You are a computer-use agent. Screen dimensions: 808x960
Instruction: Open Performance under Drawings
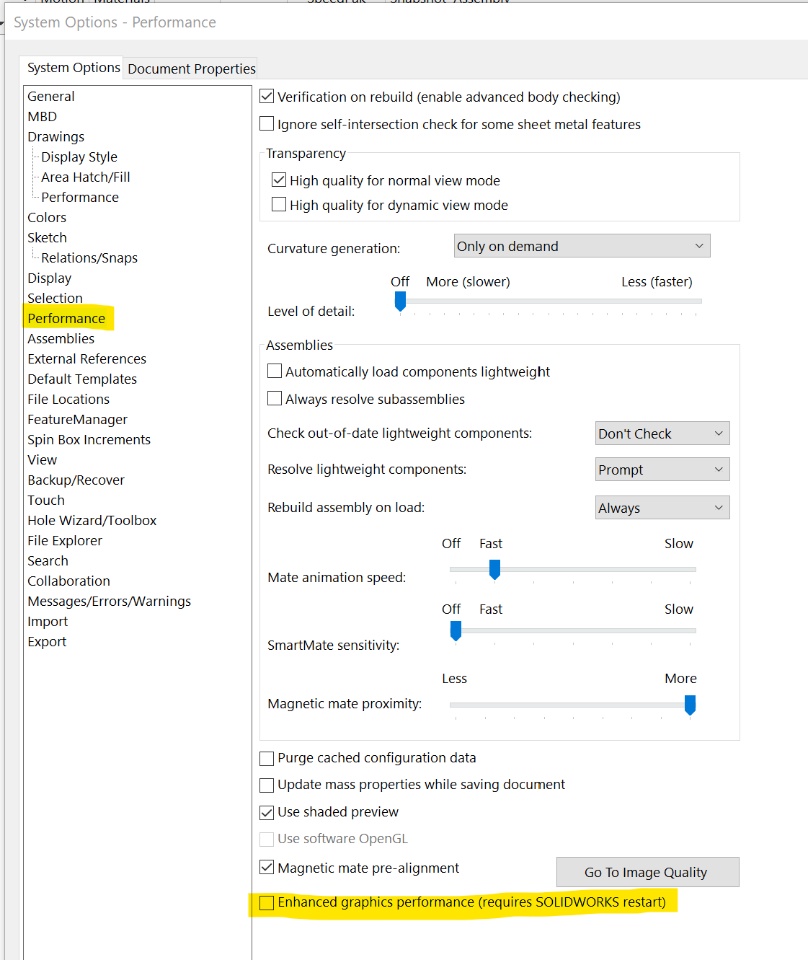pos(80,197)
